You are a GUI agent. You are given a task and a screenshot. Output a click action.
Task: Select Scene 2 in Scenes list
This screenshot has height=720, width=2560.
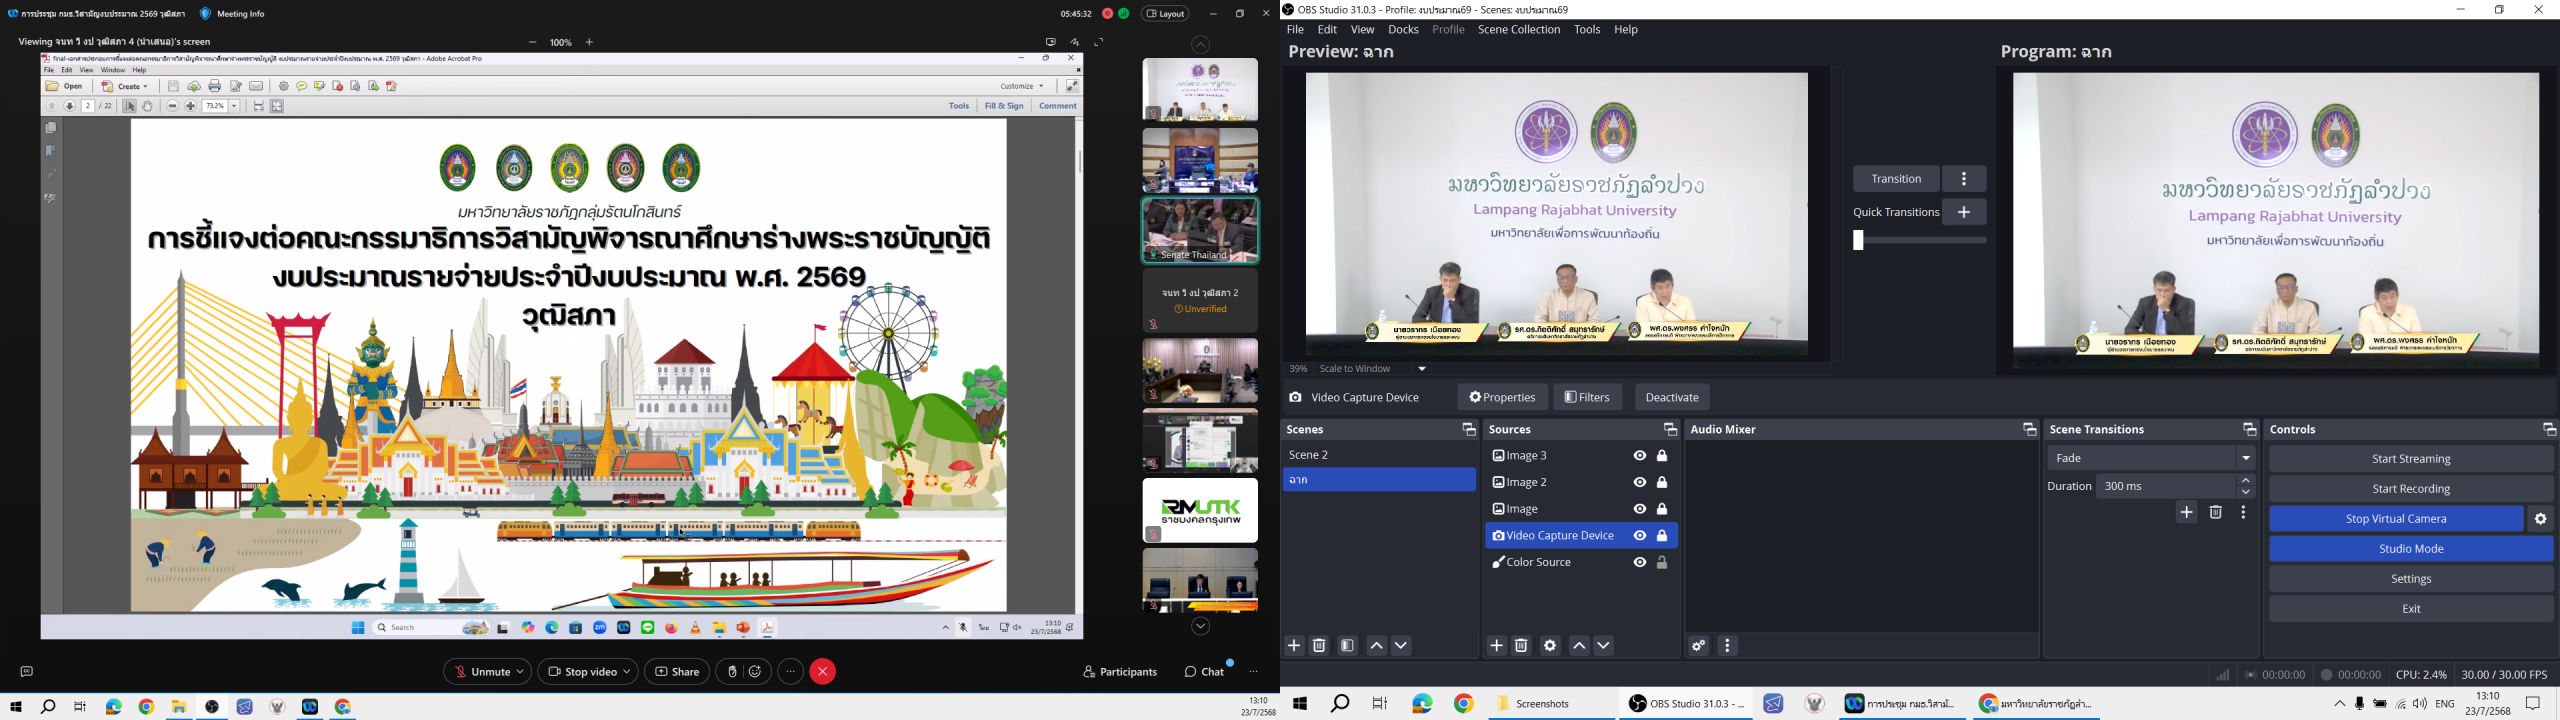point(1379,455)
